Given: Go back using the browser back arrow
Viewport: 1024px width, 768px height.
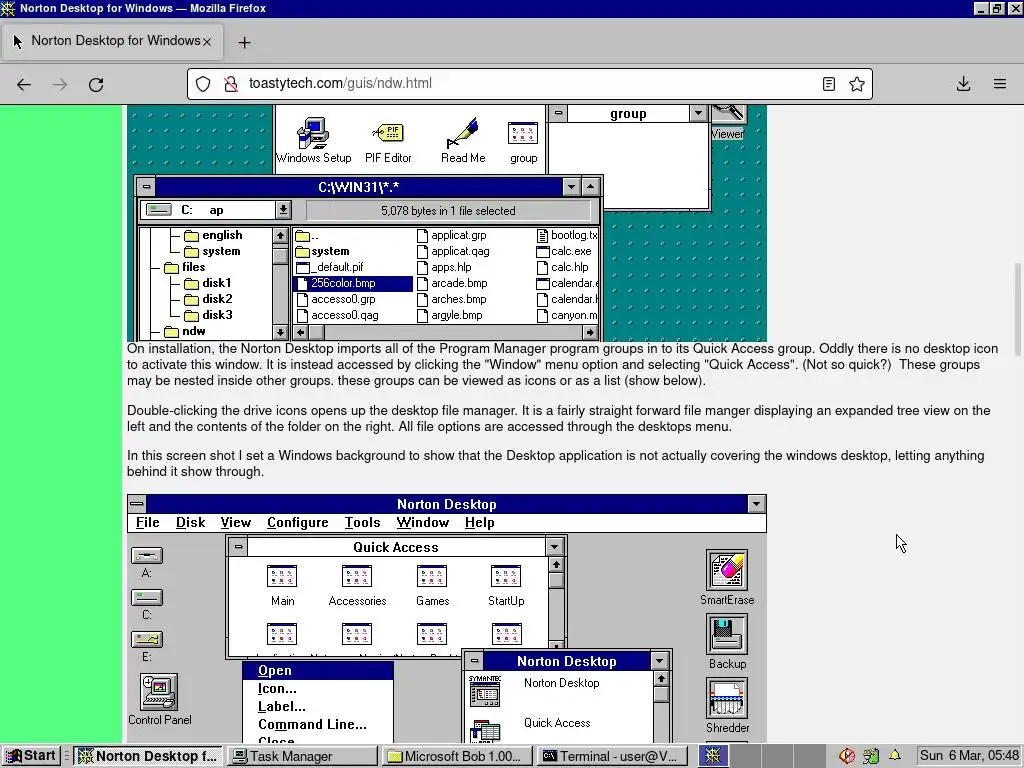Looking at the screenshot, I should (x=24, y=84).
